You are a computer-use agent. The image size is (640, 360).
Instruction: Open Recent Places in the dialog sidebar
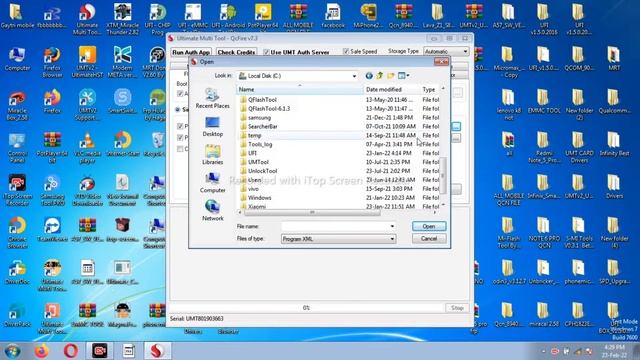click(212, 98)
